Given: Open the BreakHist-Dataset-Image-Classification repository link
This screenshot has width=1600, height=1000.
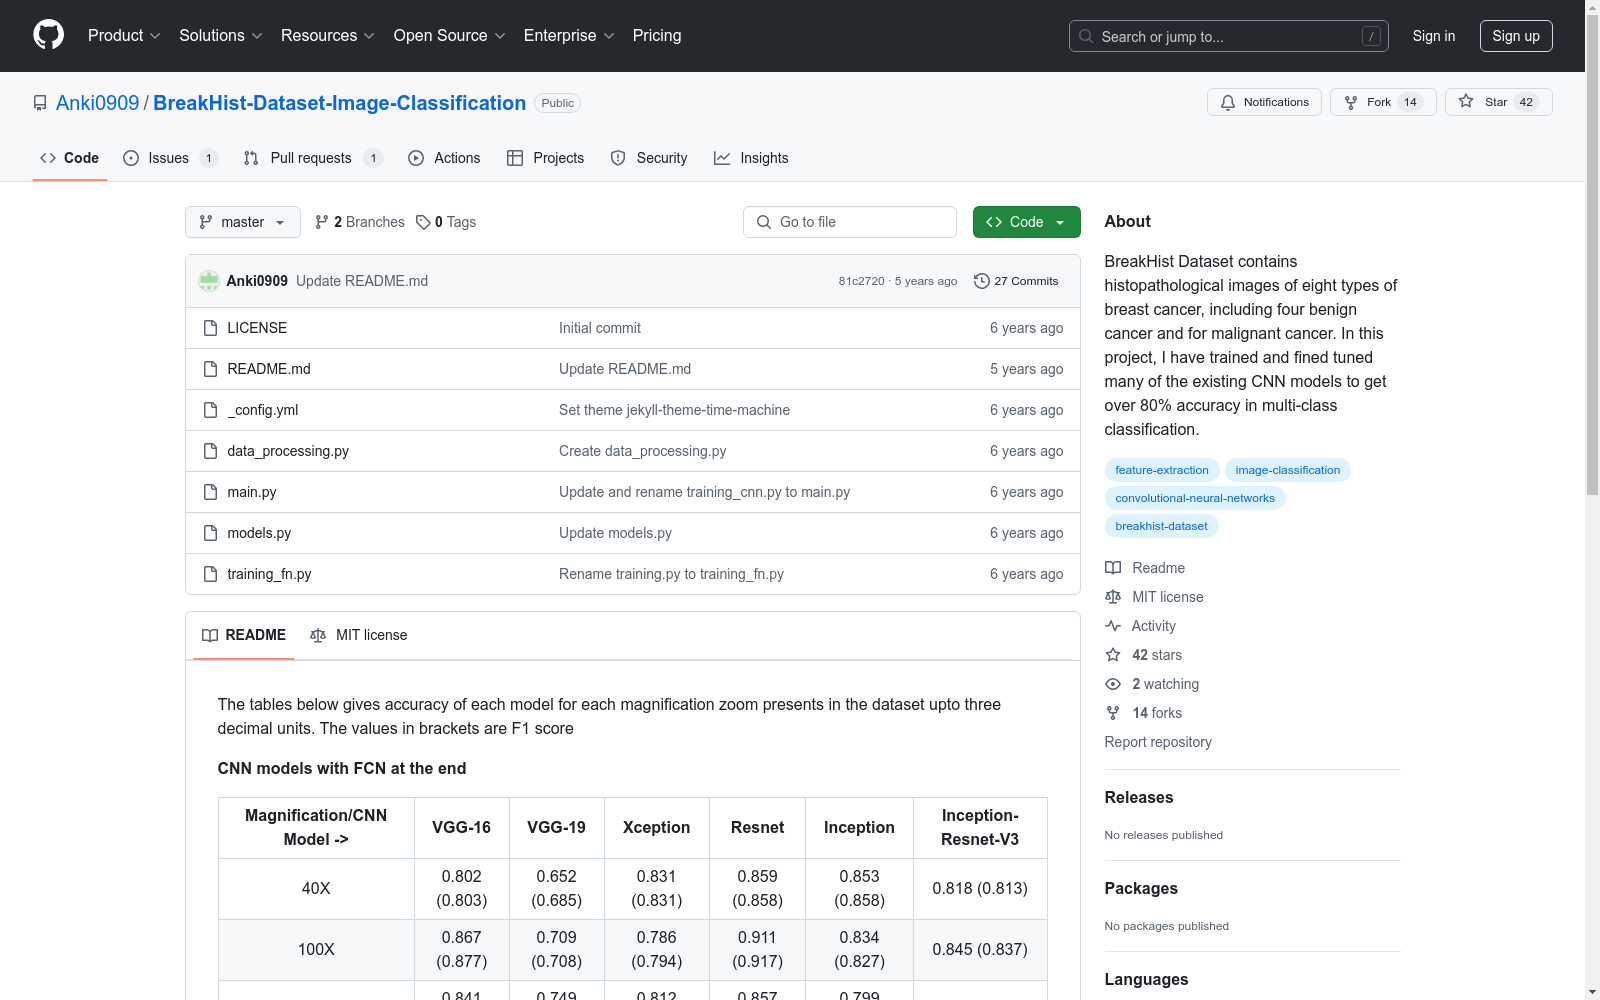Looking at the screenshot, I should pyautogui.click(x=339, y=103).
